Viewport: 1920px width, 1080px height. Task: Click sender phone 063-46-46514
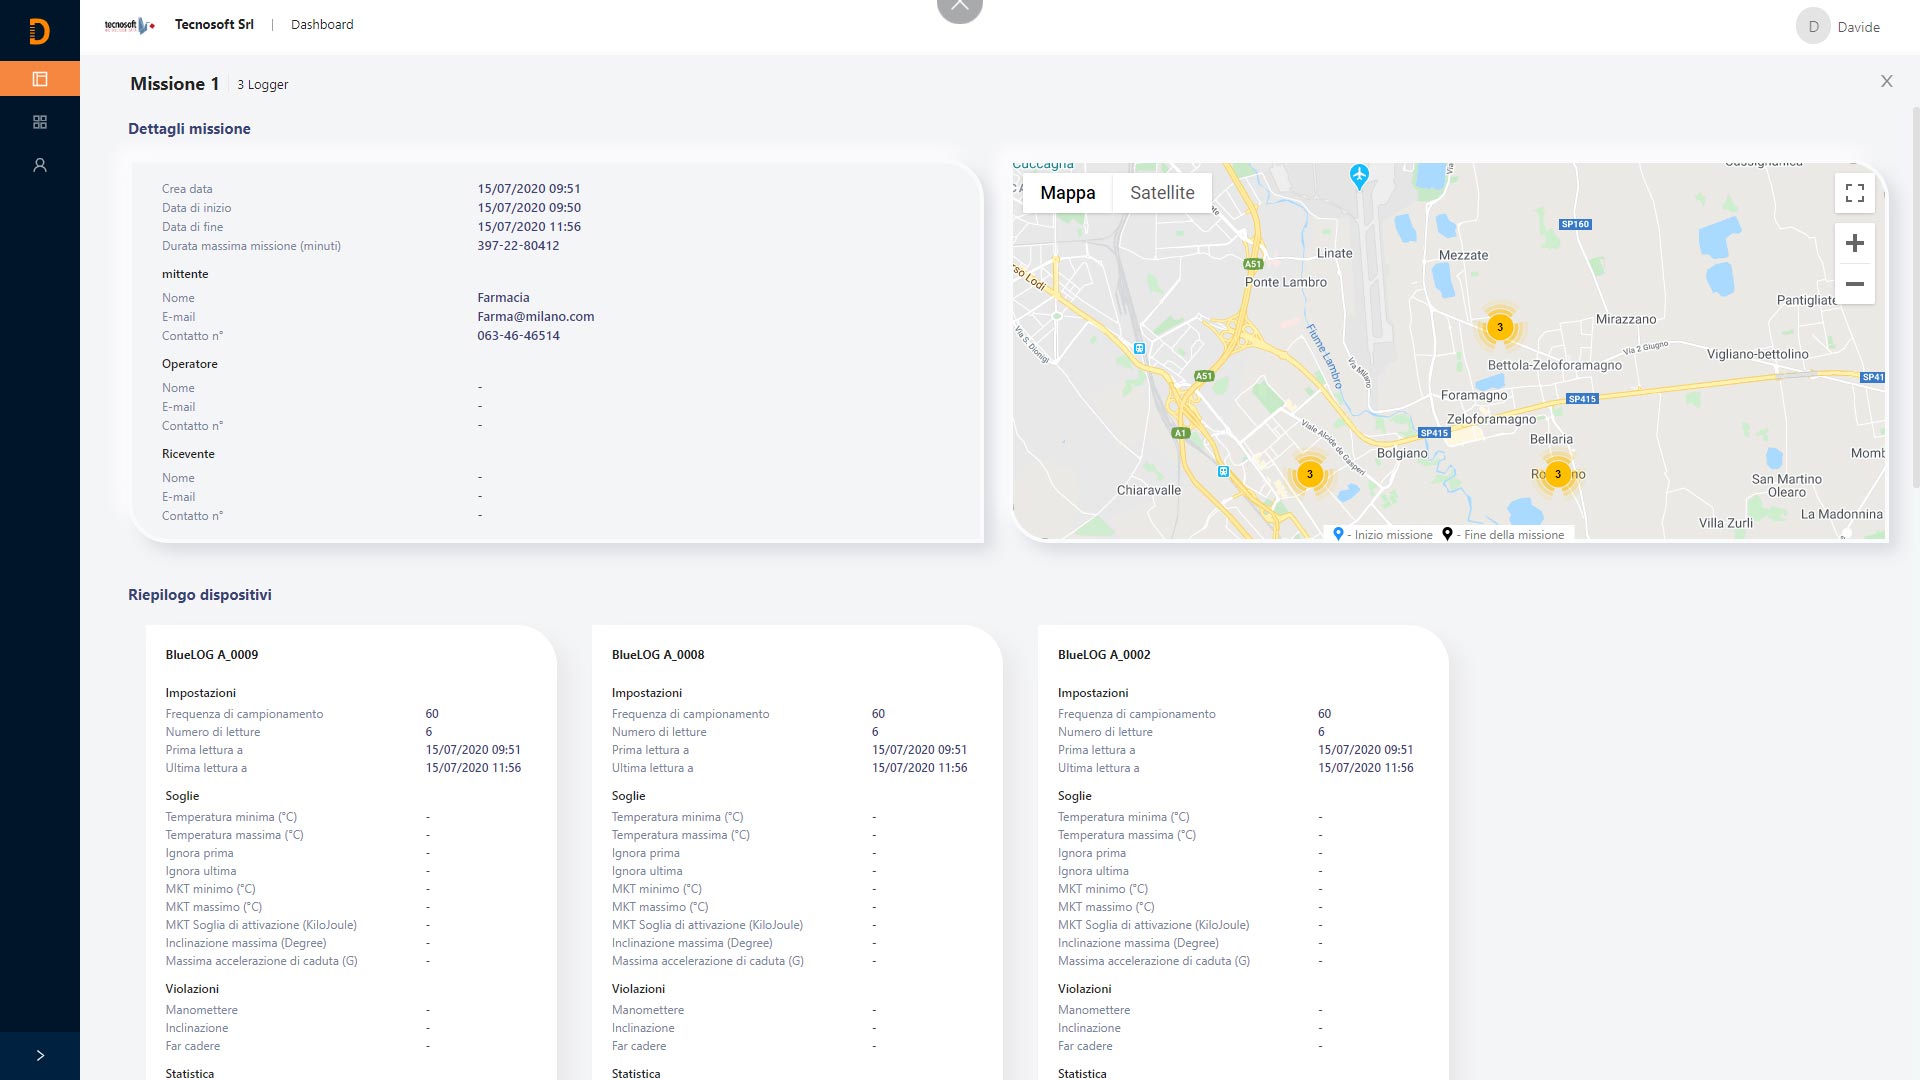click(518, 335)
